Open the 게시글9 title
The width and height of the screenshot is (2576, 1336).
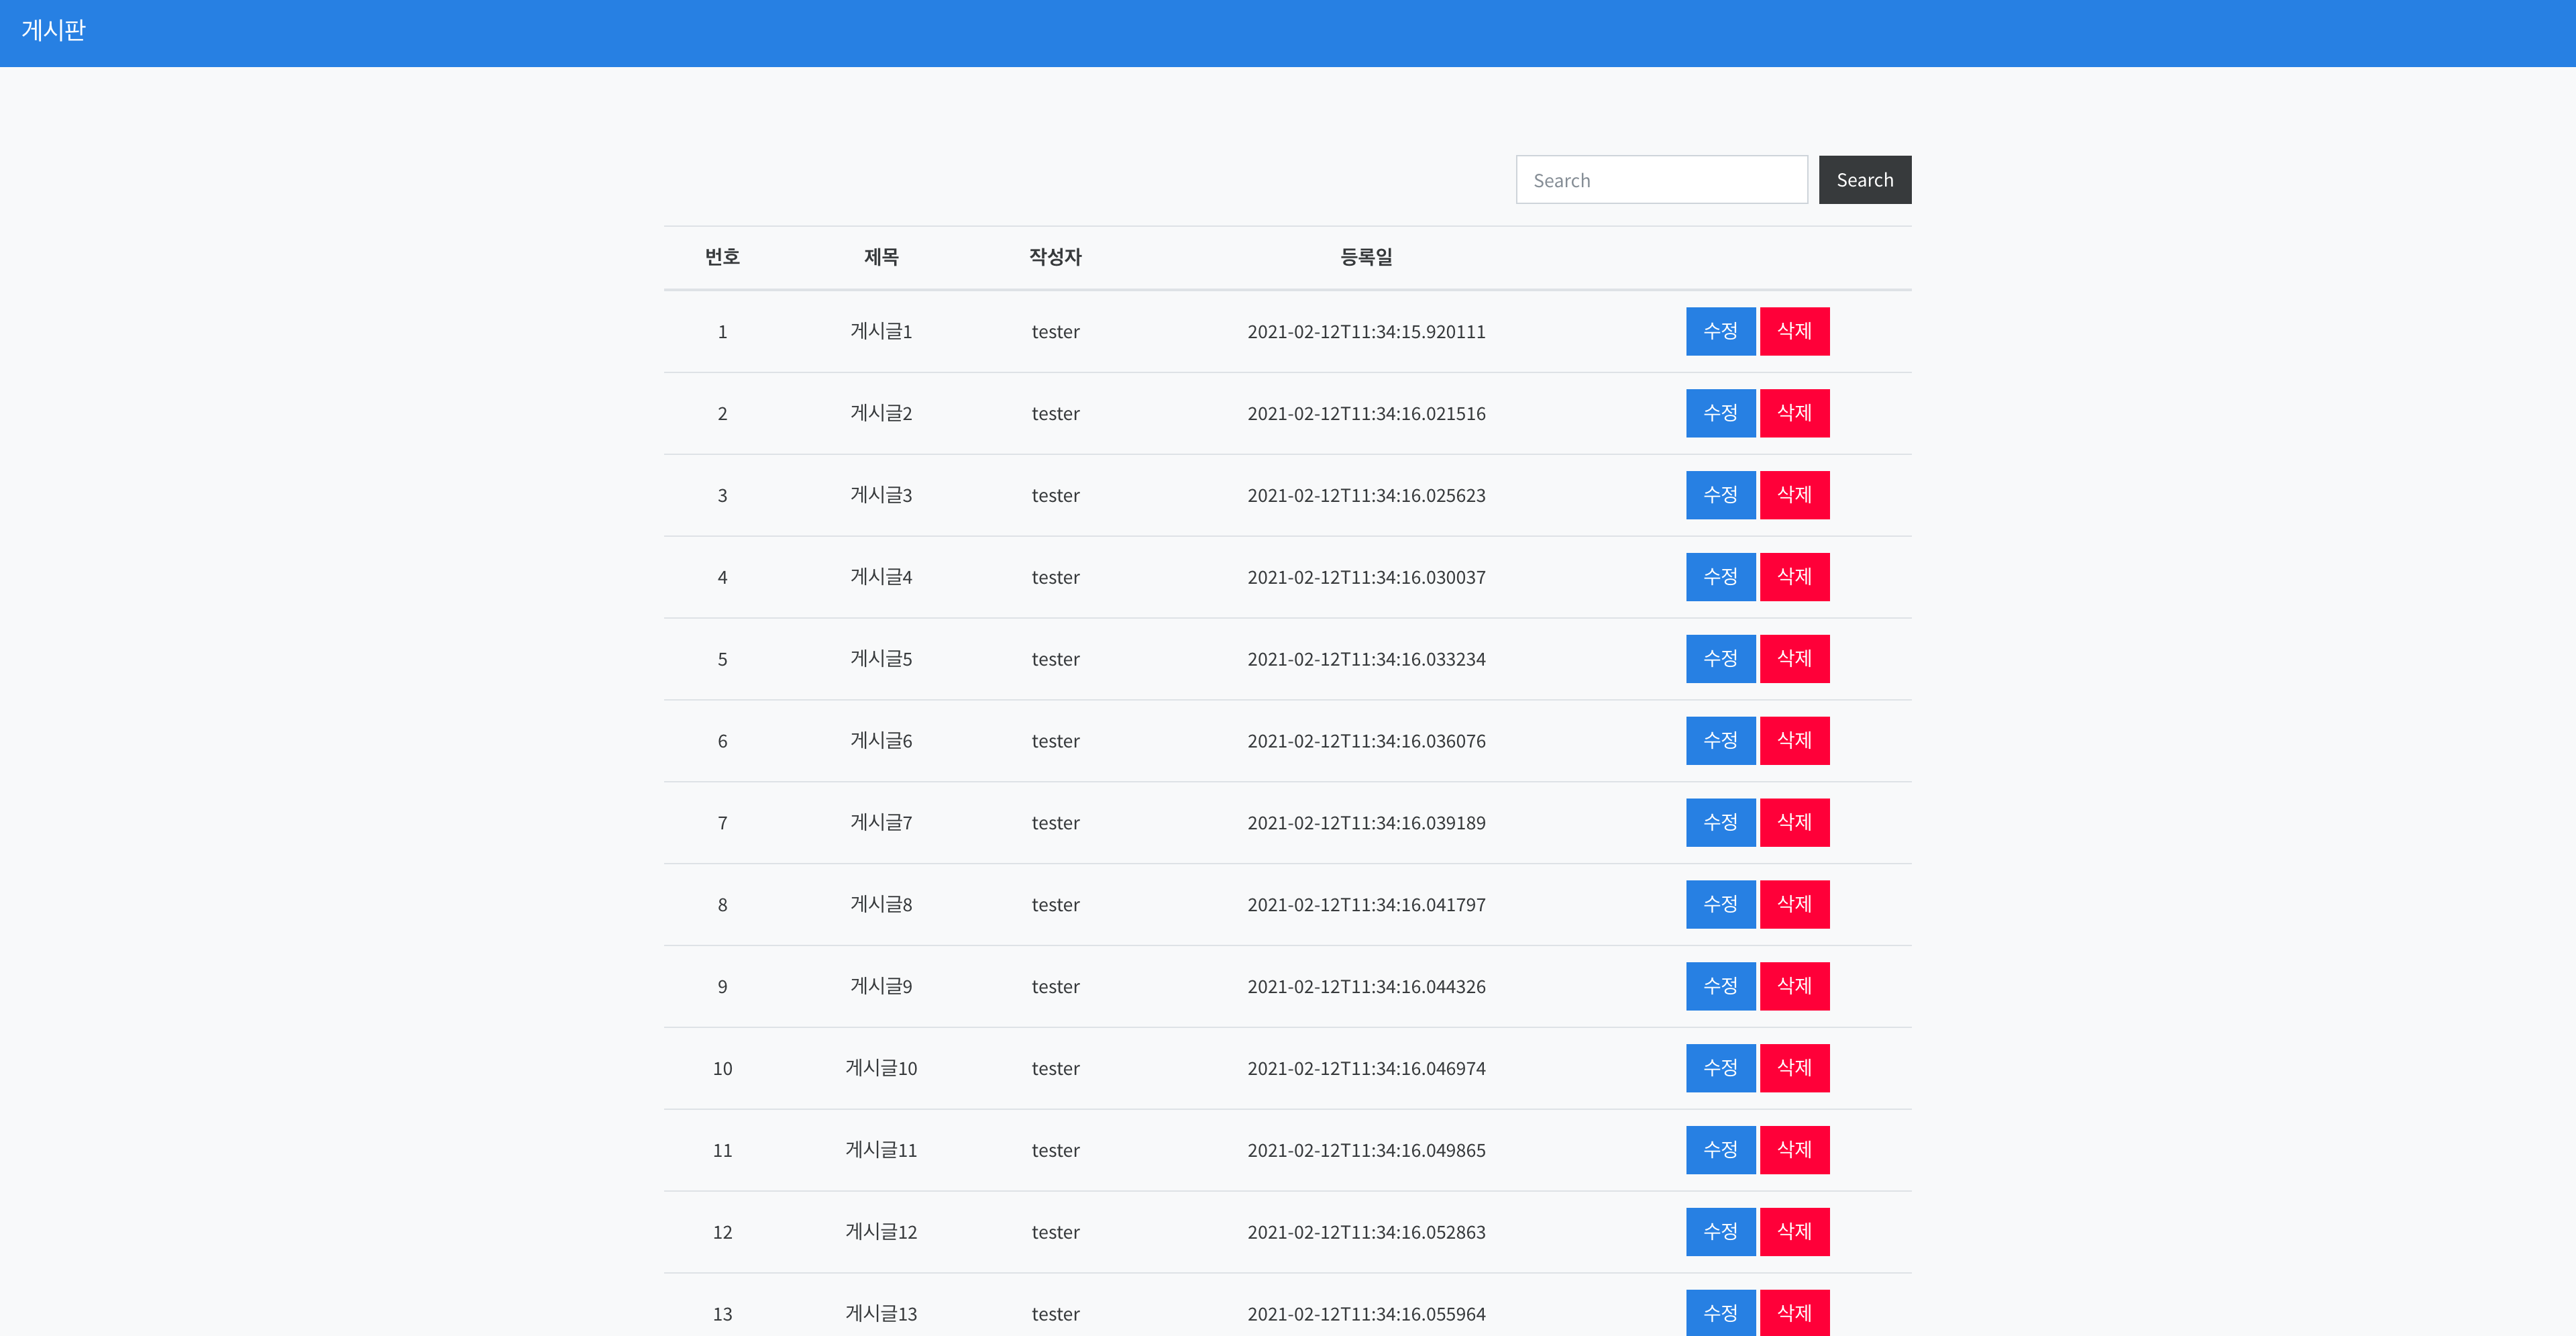[881, 986]
